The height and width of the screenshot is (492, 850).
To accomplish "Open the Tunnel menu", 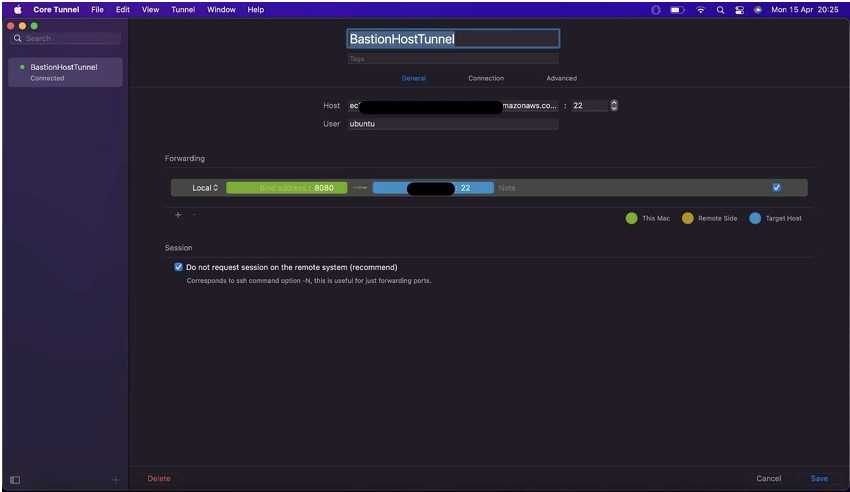I will point(183,9).
